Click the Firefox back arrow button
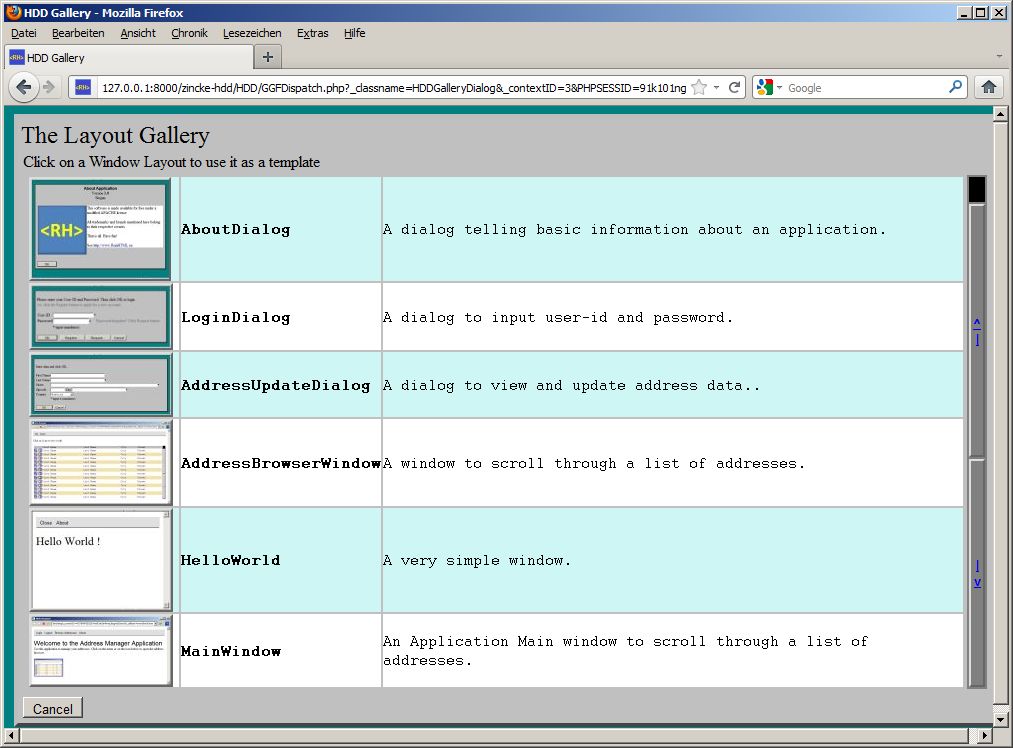This screenshot has height=748, width=1013. coord(23,87)
